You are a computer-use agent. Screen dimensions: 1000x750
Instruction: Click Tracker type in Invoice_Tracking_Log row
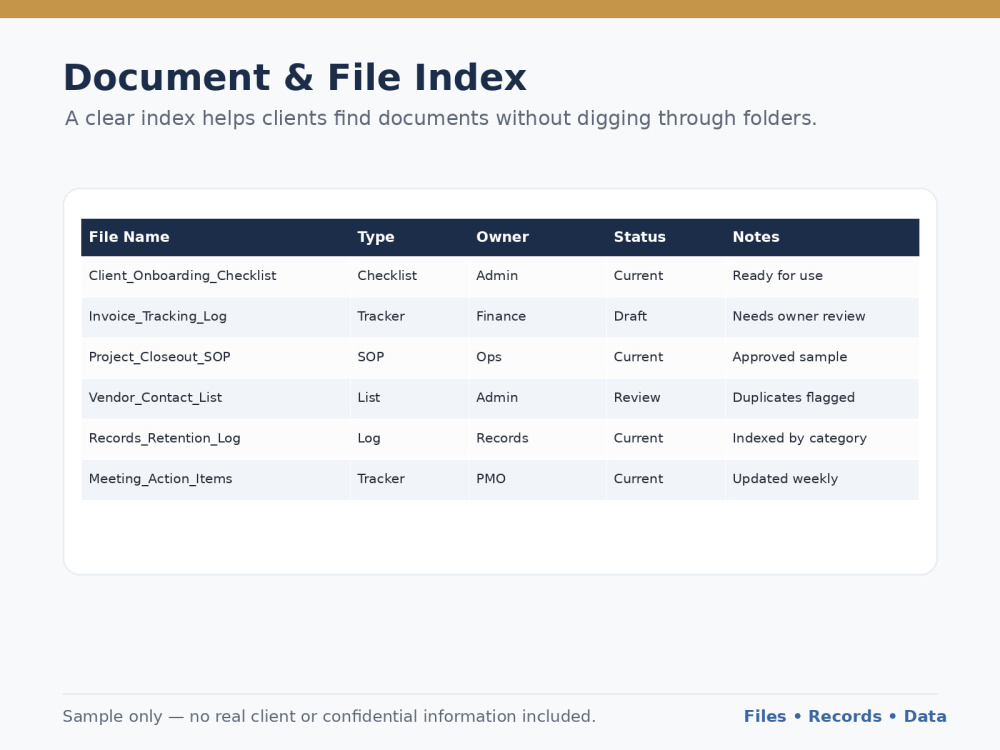point(381,316)
